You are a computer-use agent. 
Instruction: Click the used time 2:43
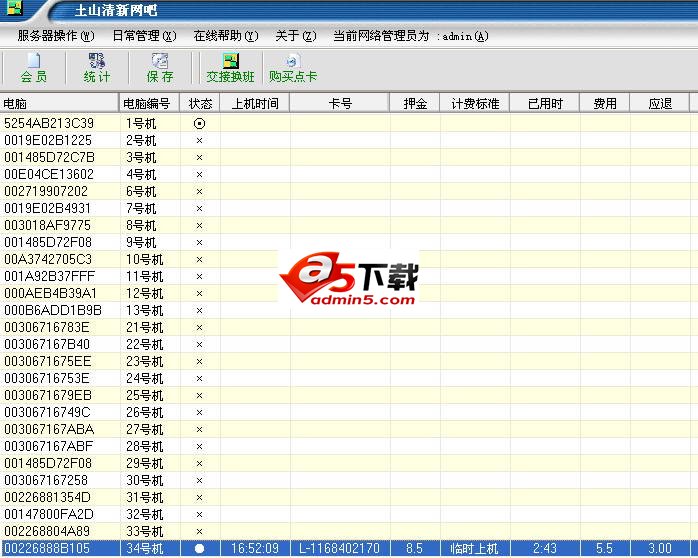[545, 548]
